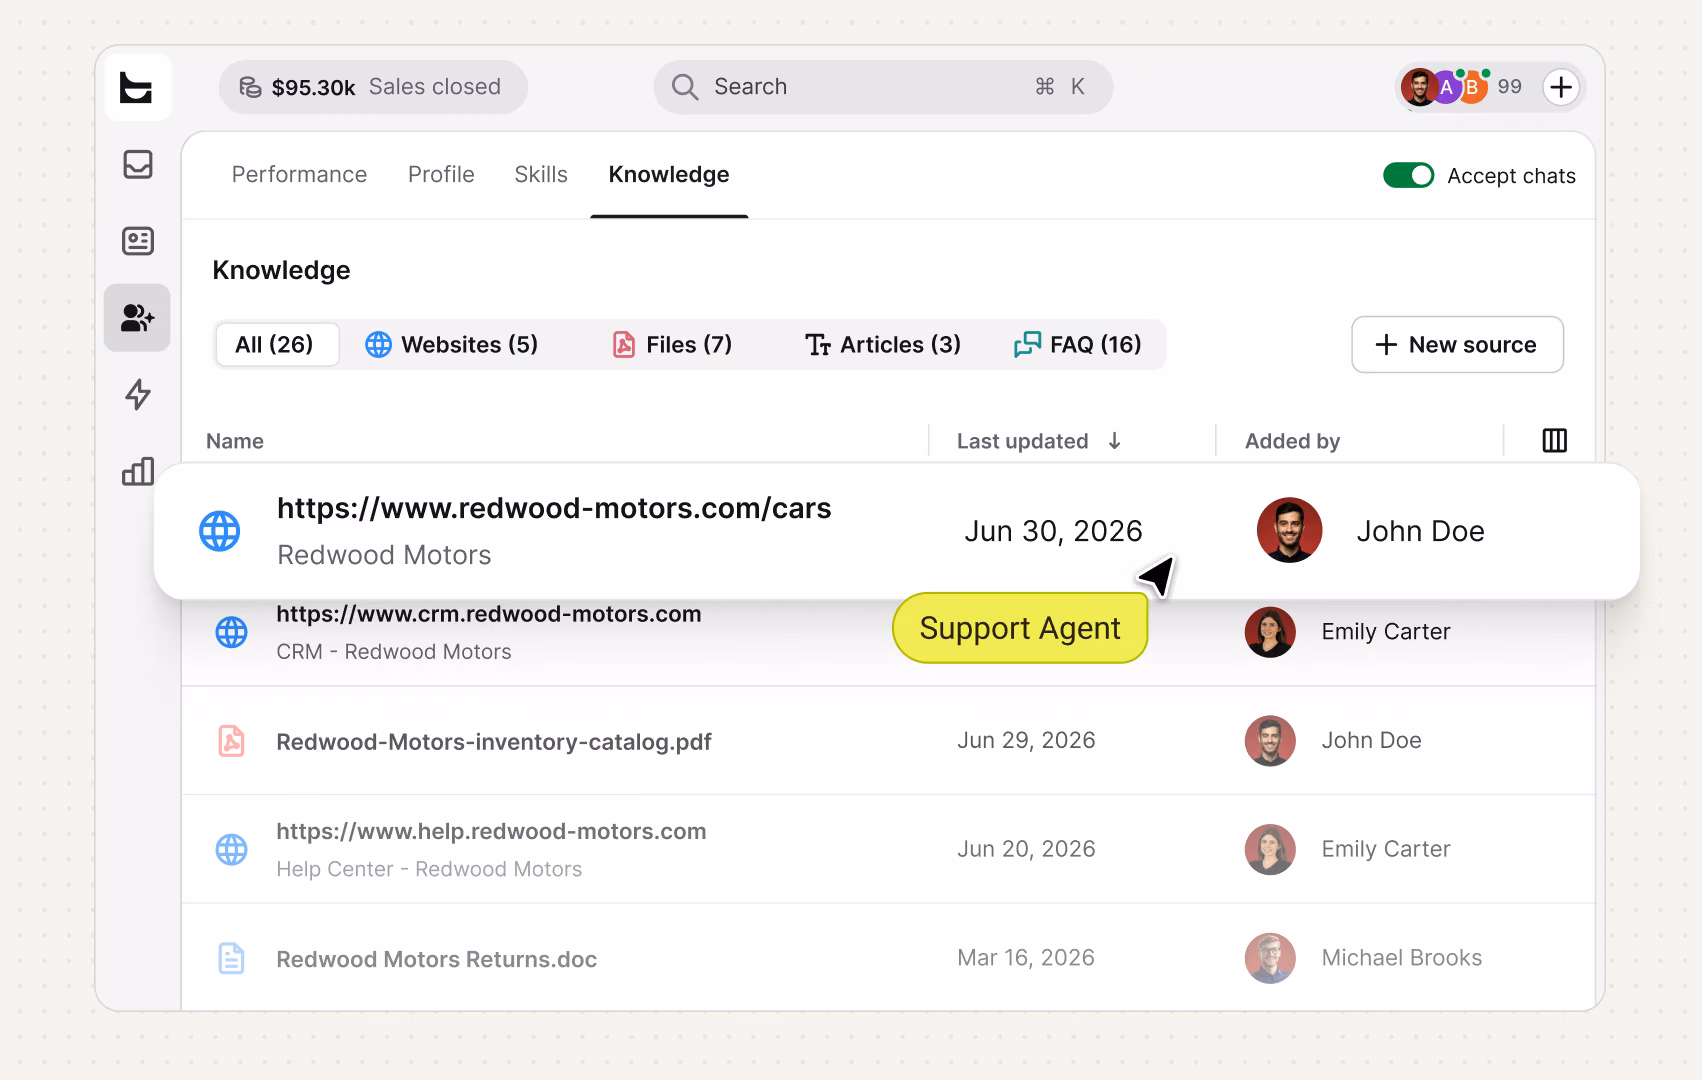Open the inbox icon in the sidebar
Image resolution: width=1702 pixels, height=1080 pixels.
[138, 164]
